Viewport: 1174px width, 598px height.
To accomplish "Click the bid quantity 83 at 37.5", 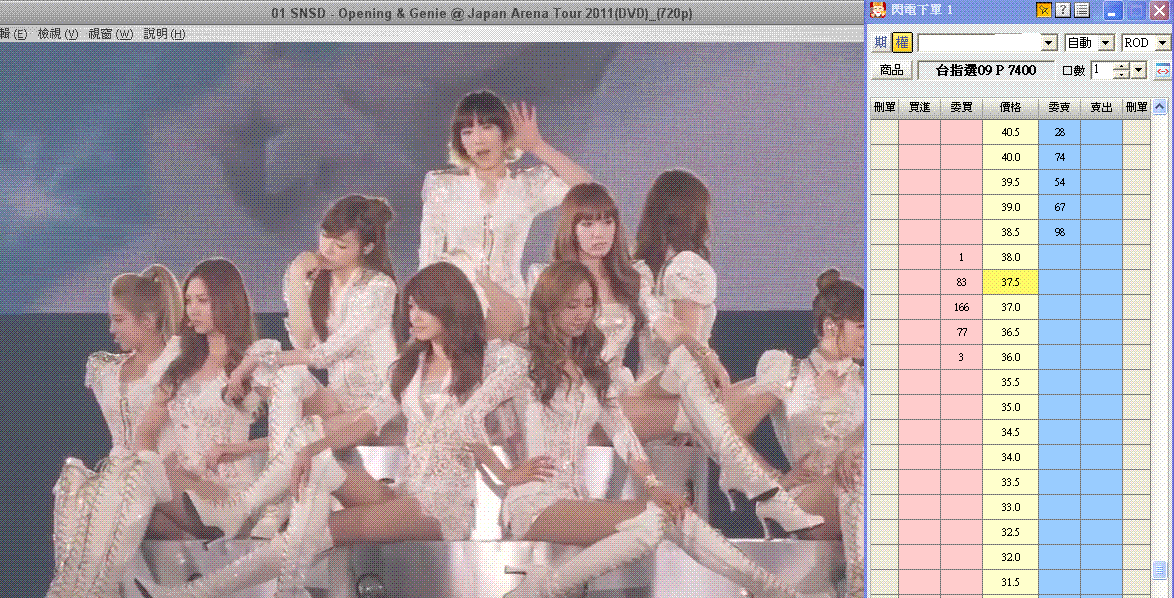I will pyautogui.click(x=961, y=282).
